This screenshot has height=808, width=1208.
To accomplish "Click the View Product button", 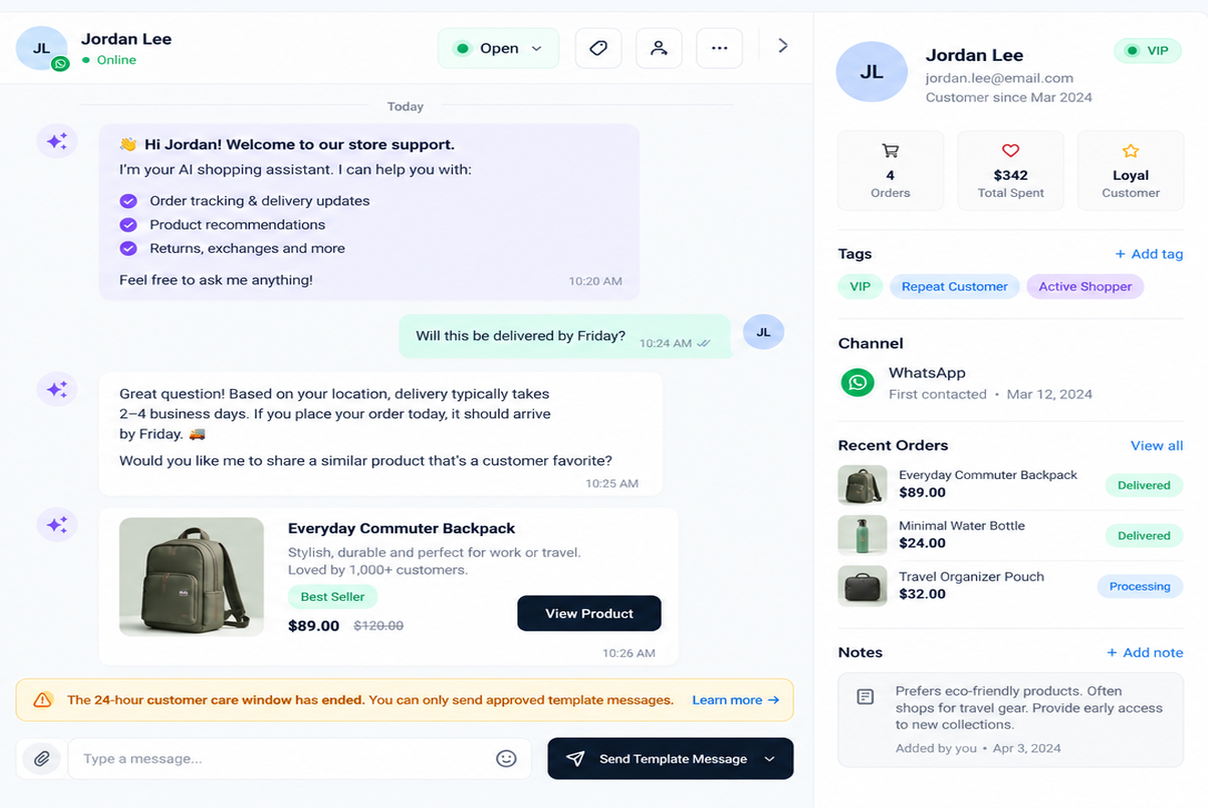I will click(x=589, y=613).
